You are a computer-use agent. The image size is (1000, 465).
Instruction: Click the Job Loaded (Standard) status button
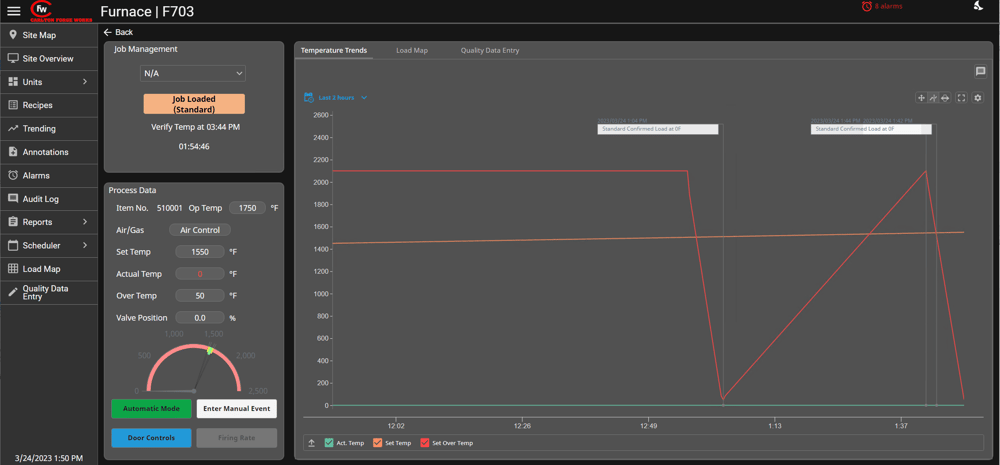coord(194,104)
